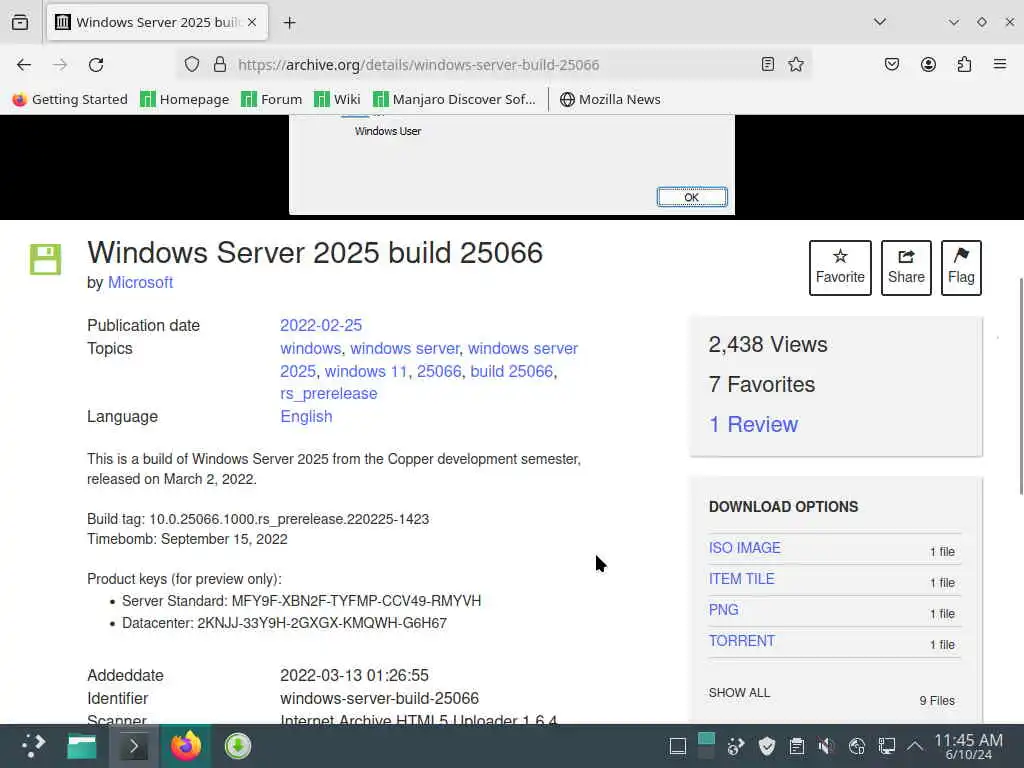
Task: Click the green floppy software item icon
Action: [x=45, y=259]
